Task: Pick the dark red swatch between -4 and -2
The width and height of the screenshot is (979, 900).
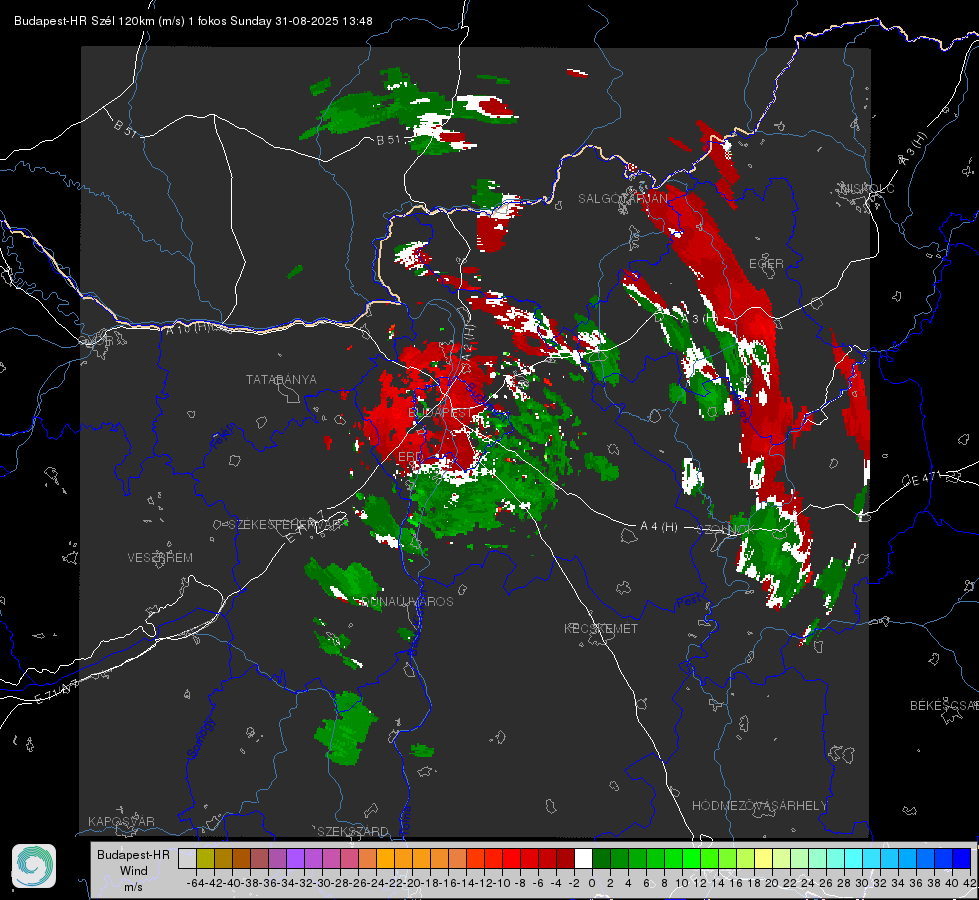Action: [x=566, y=858]
